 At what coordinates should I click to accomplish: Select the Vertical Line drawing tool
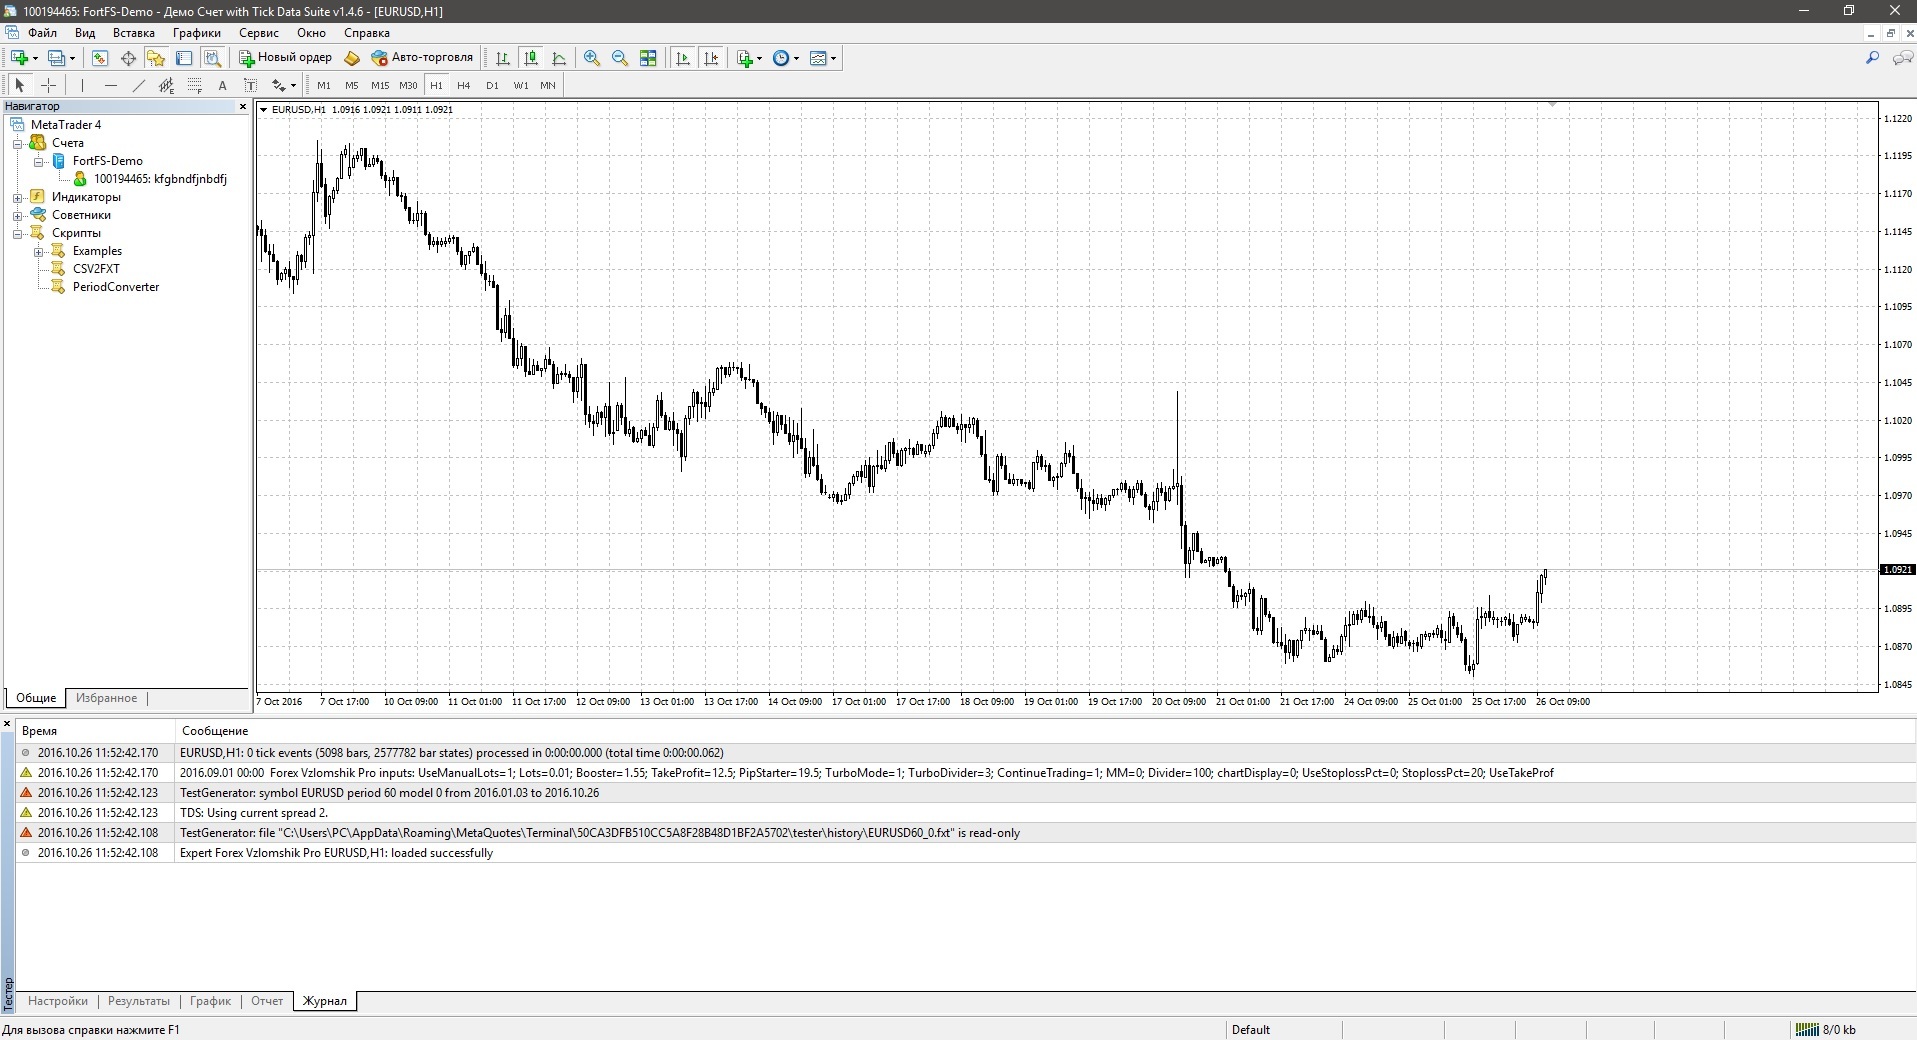point(83,85)
